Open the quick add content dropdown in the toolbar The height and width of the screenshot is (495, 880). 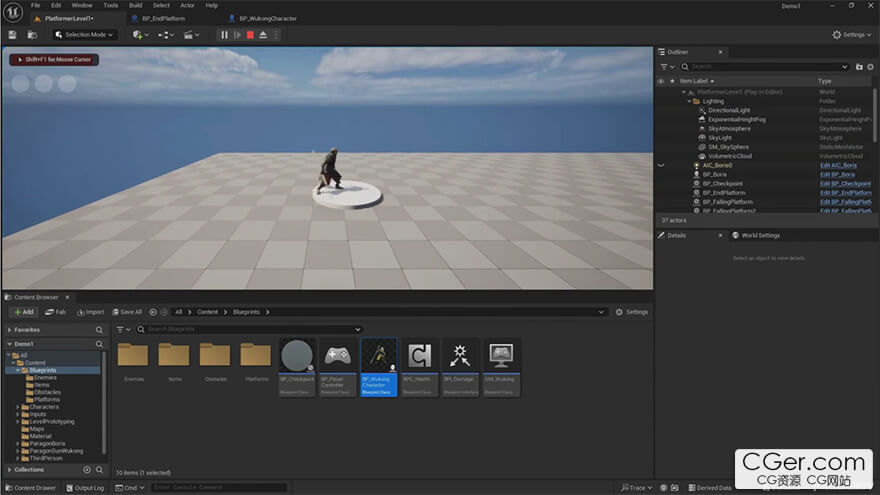pyautogui.click(x=140, y=35)
